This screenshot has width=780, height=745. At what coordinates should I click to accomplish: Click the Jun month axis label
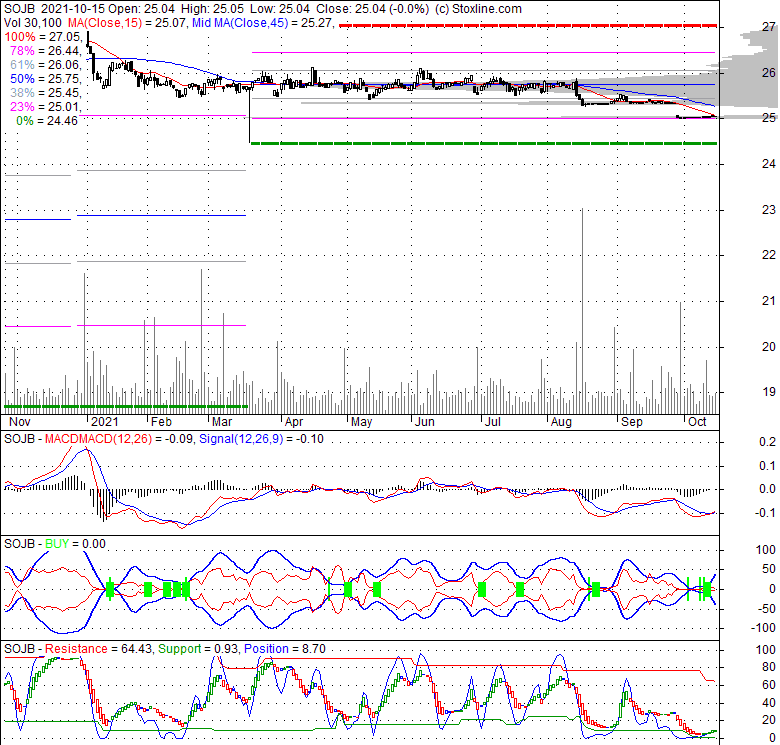pyautogui.click(x=425, y=422)
